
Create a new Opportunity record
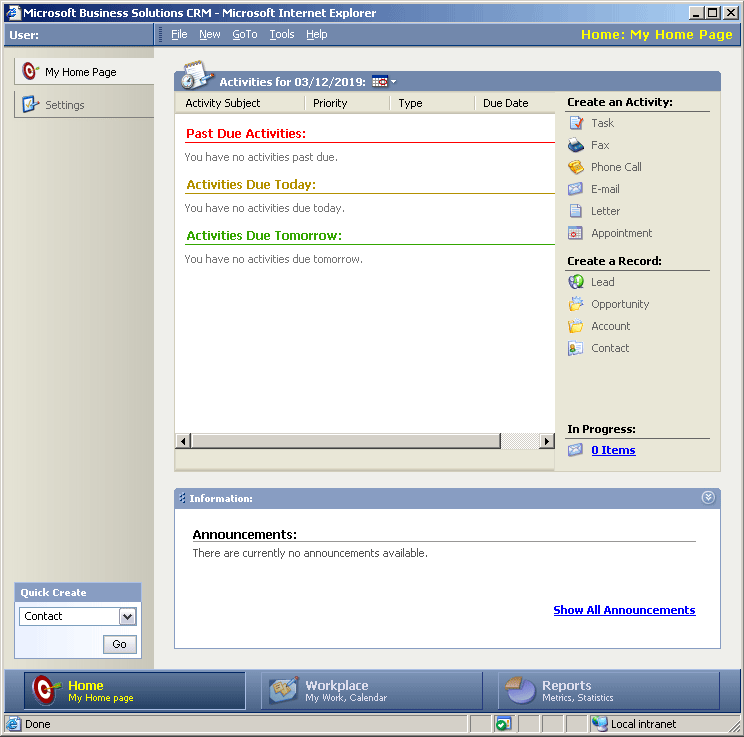point(620,304)
